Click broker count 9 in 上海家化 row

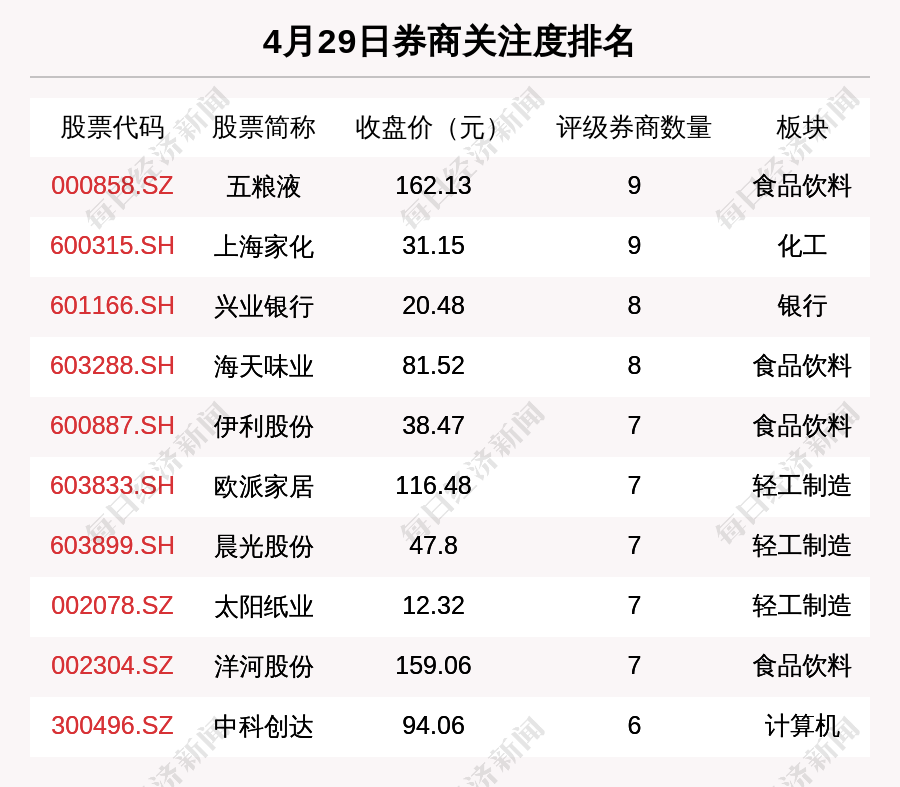(634, 246)
